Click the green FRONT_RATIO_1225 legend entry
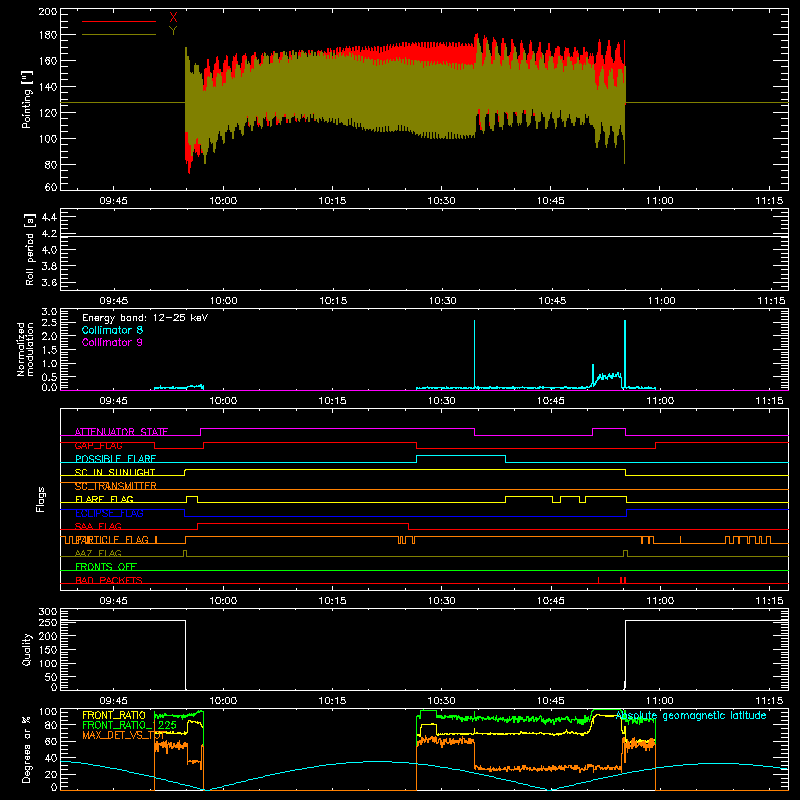Viewport: 800px width, 800px height. [130, 725]
